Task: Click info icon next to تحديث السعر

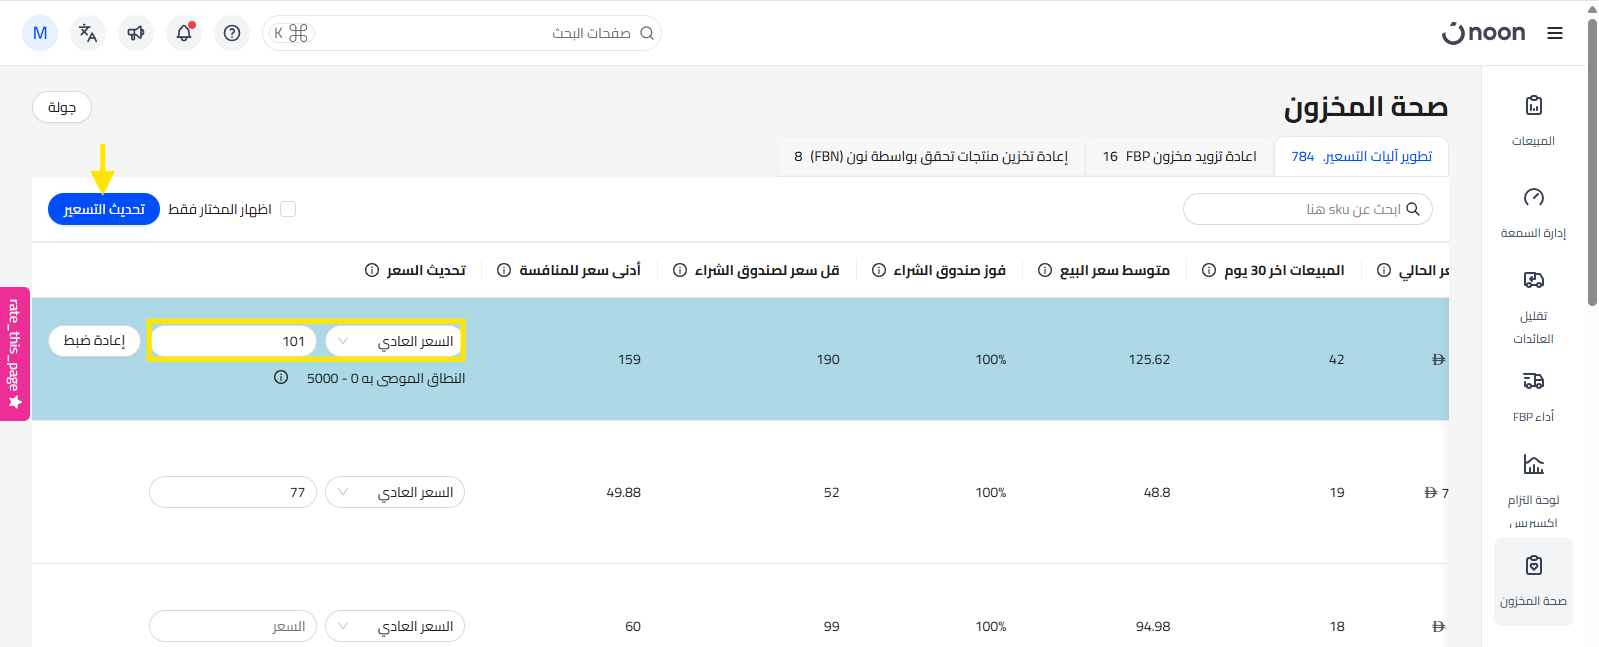Action: click(x=372, y=270)
